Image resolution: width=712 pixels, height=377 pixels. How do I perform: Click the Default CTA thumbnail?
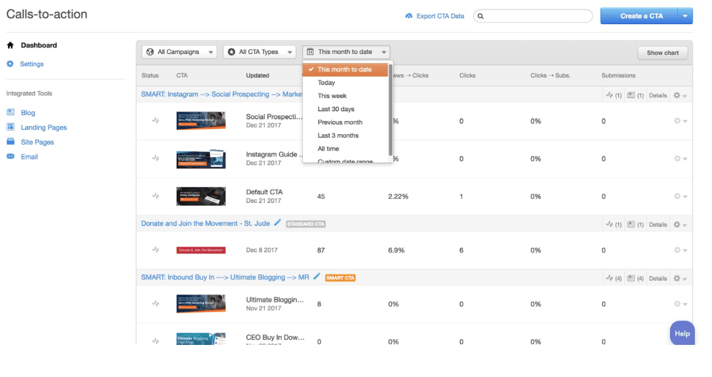[201, 196]
